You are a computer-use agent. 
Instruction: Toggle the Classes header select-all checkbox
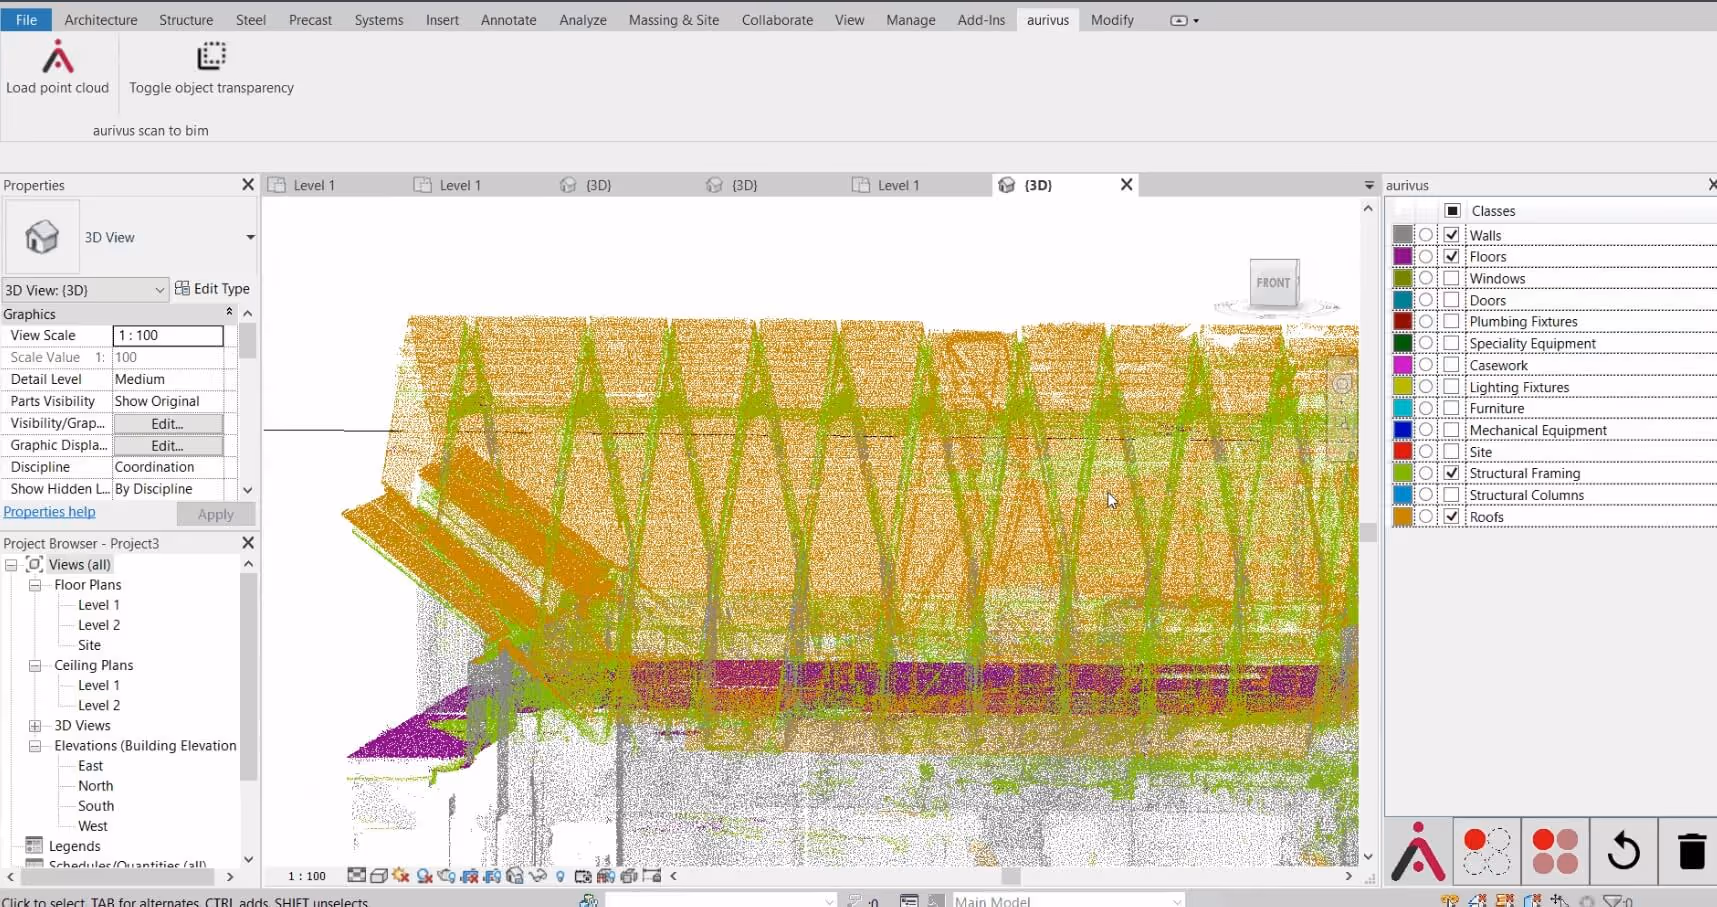pos(1453,211)
